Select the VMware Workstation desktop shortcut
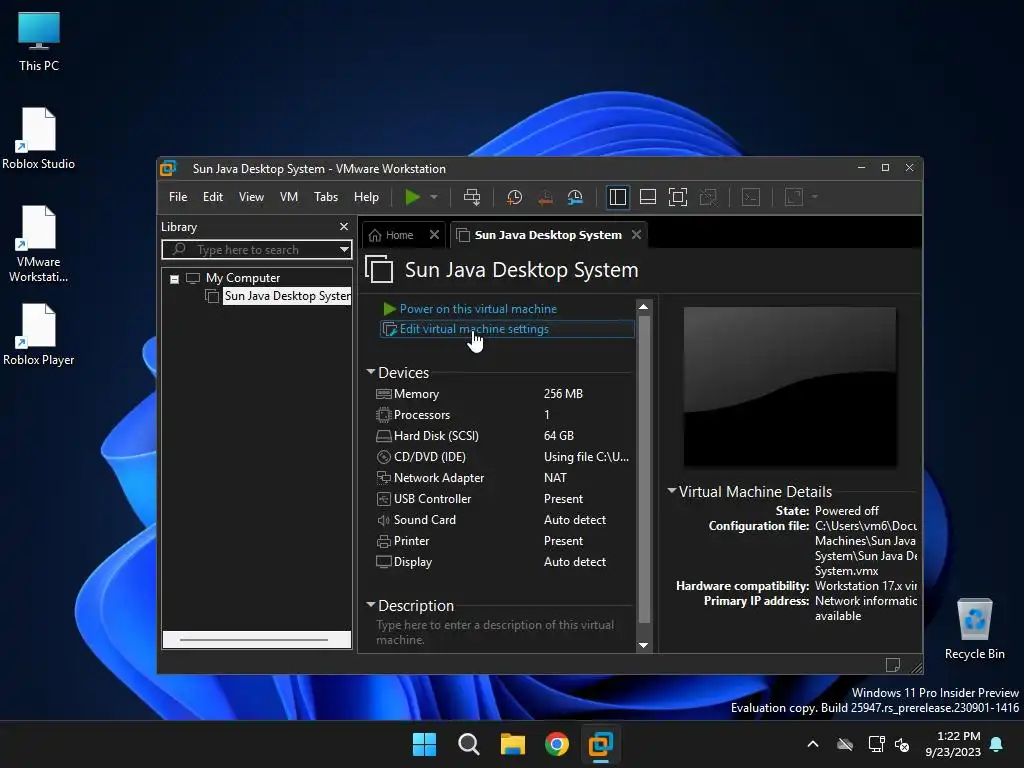Screen dimensions: 1024x768 click(x=39, y=244)
